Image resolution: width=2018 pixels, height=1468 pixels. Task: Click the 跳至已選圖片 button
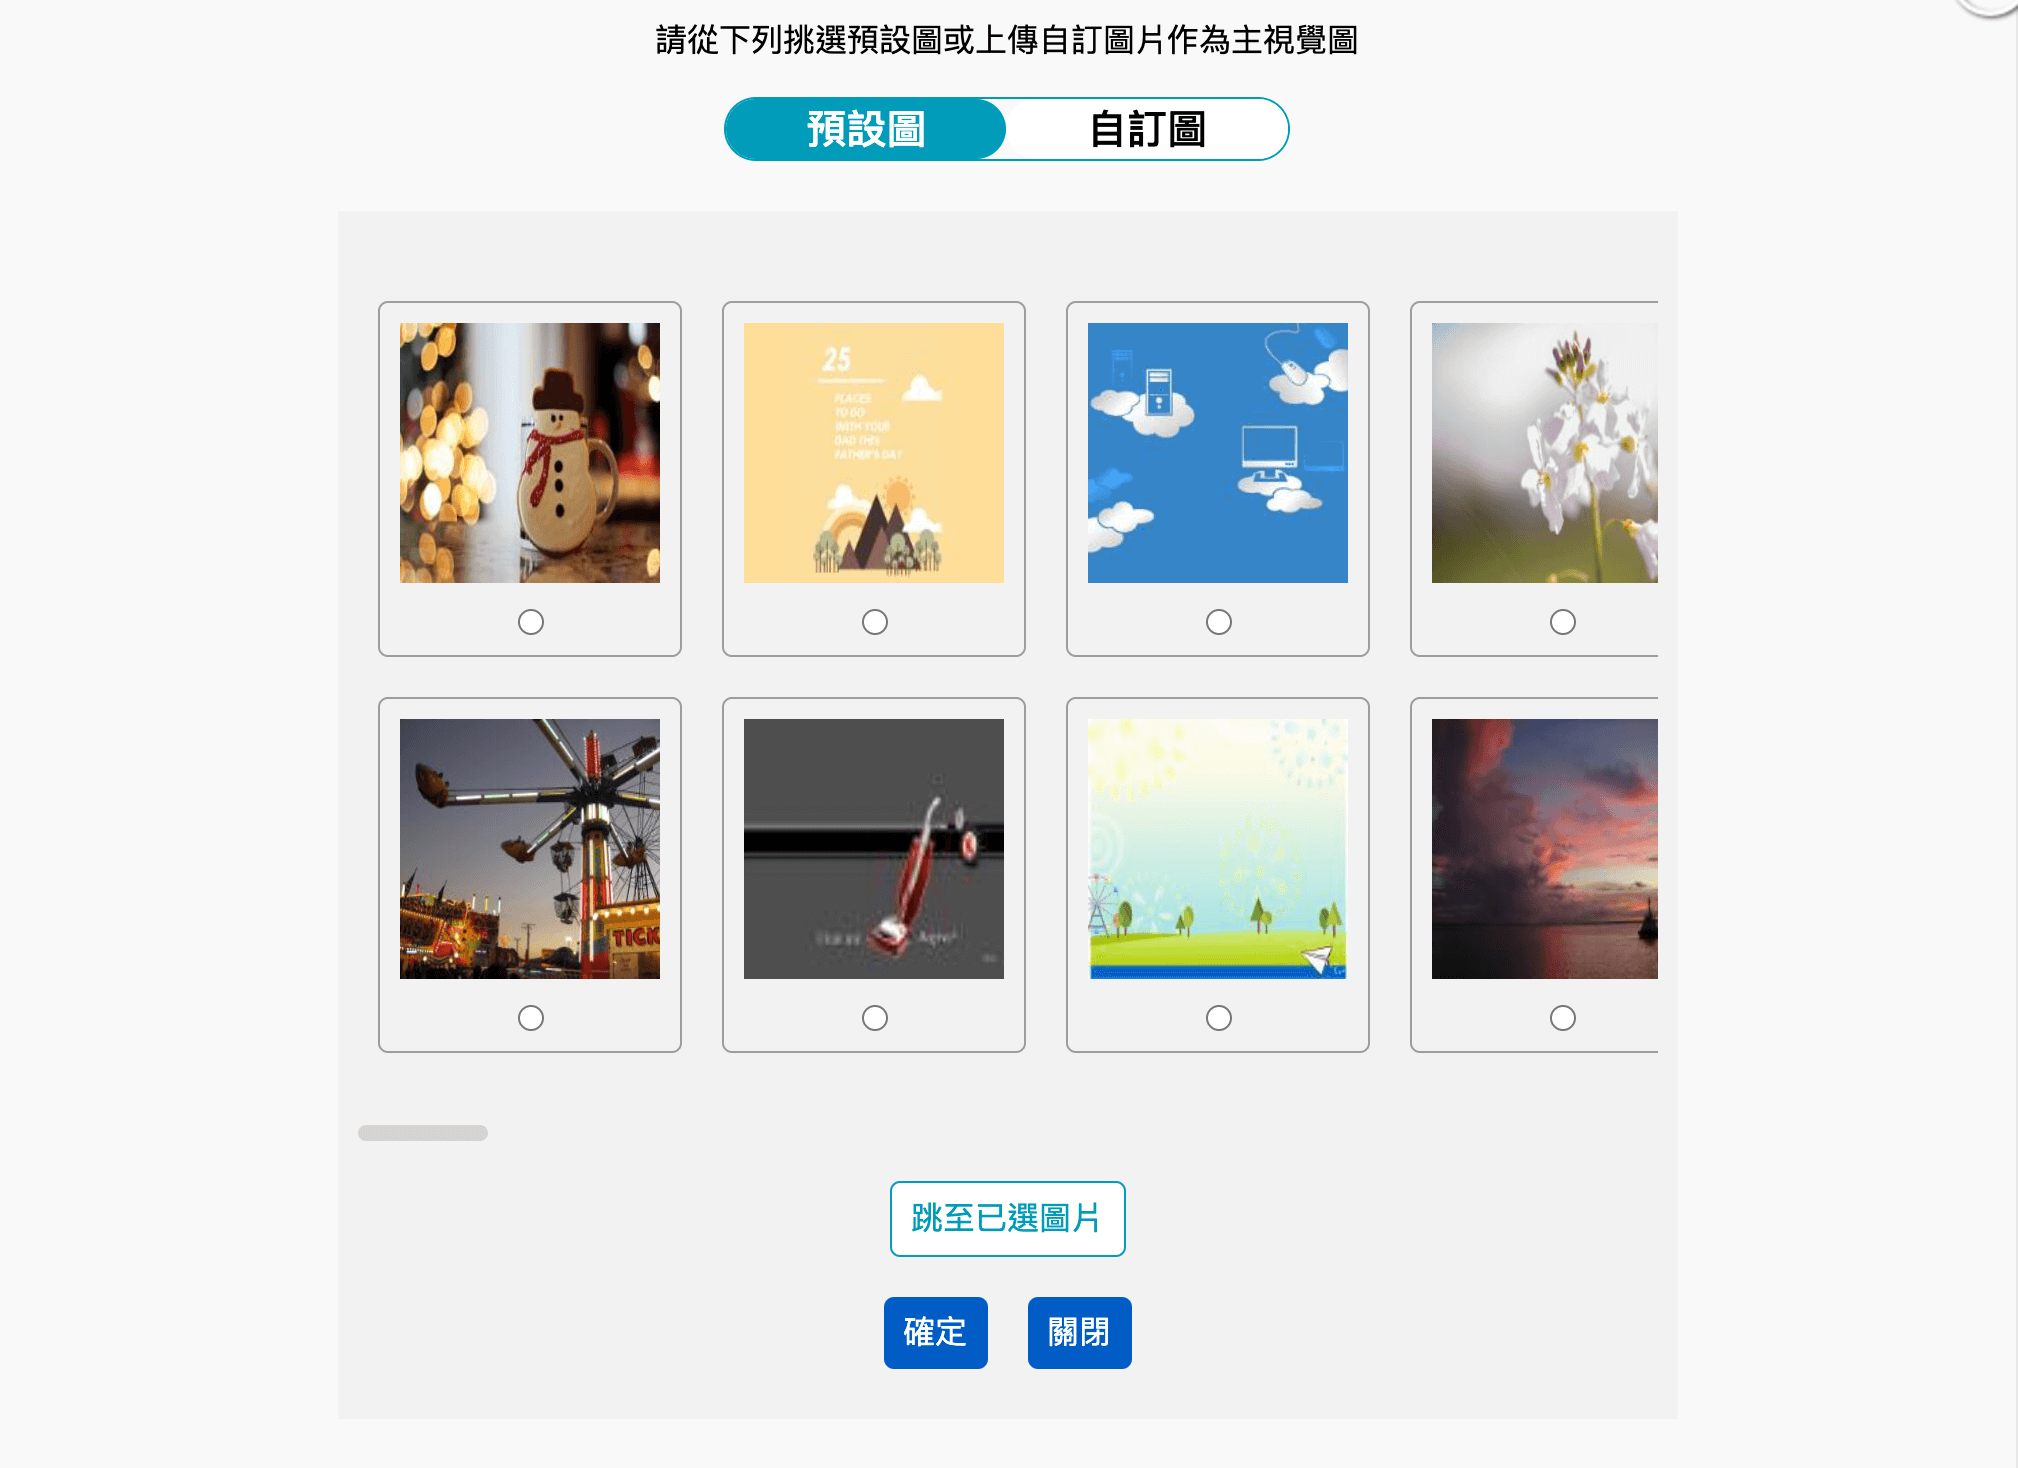[1007, 1219]
